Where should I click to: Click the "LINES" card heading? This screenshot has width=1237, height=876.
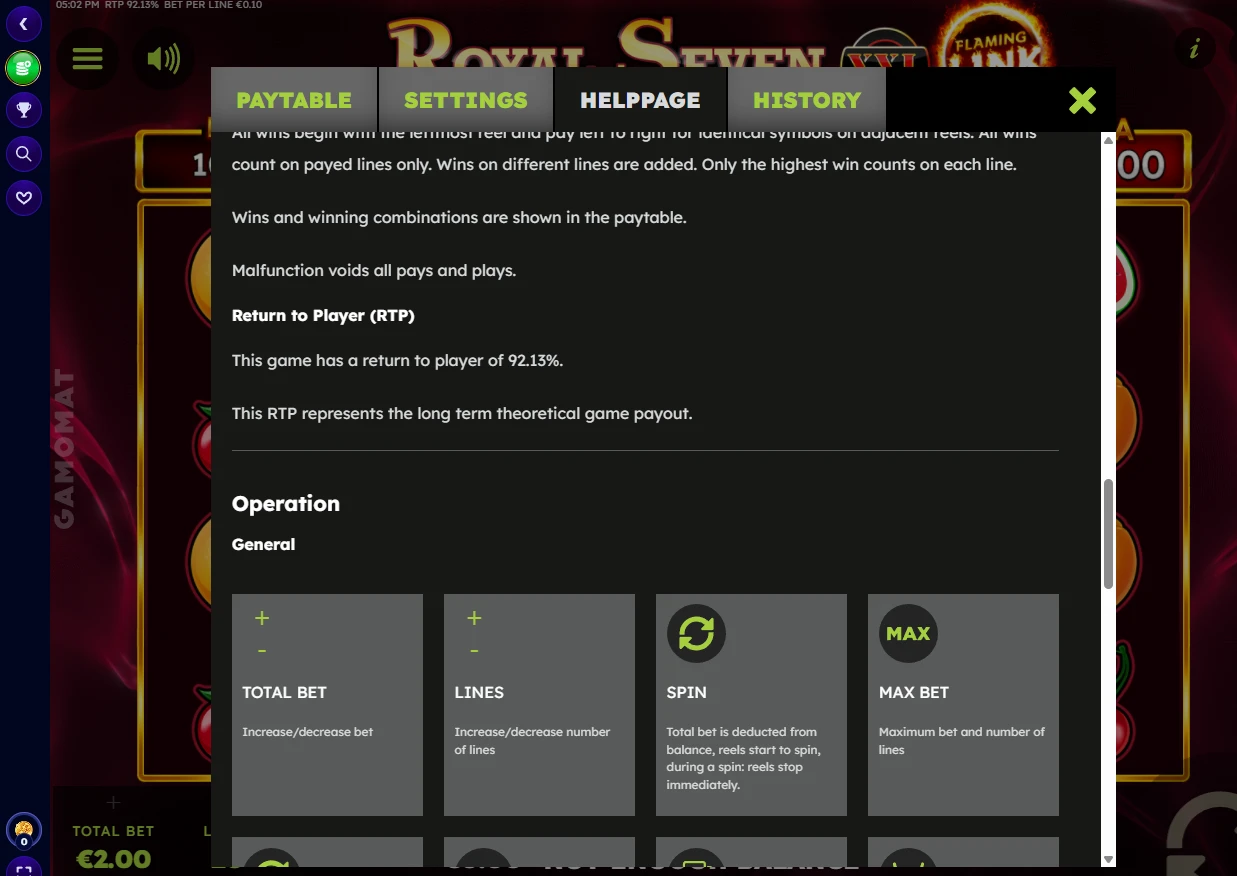(479, 692)
